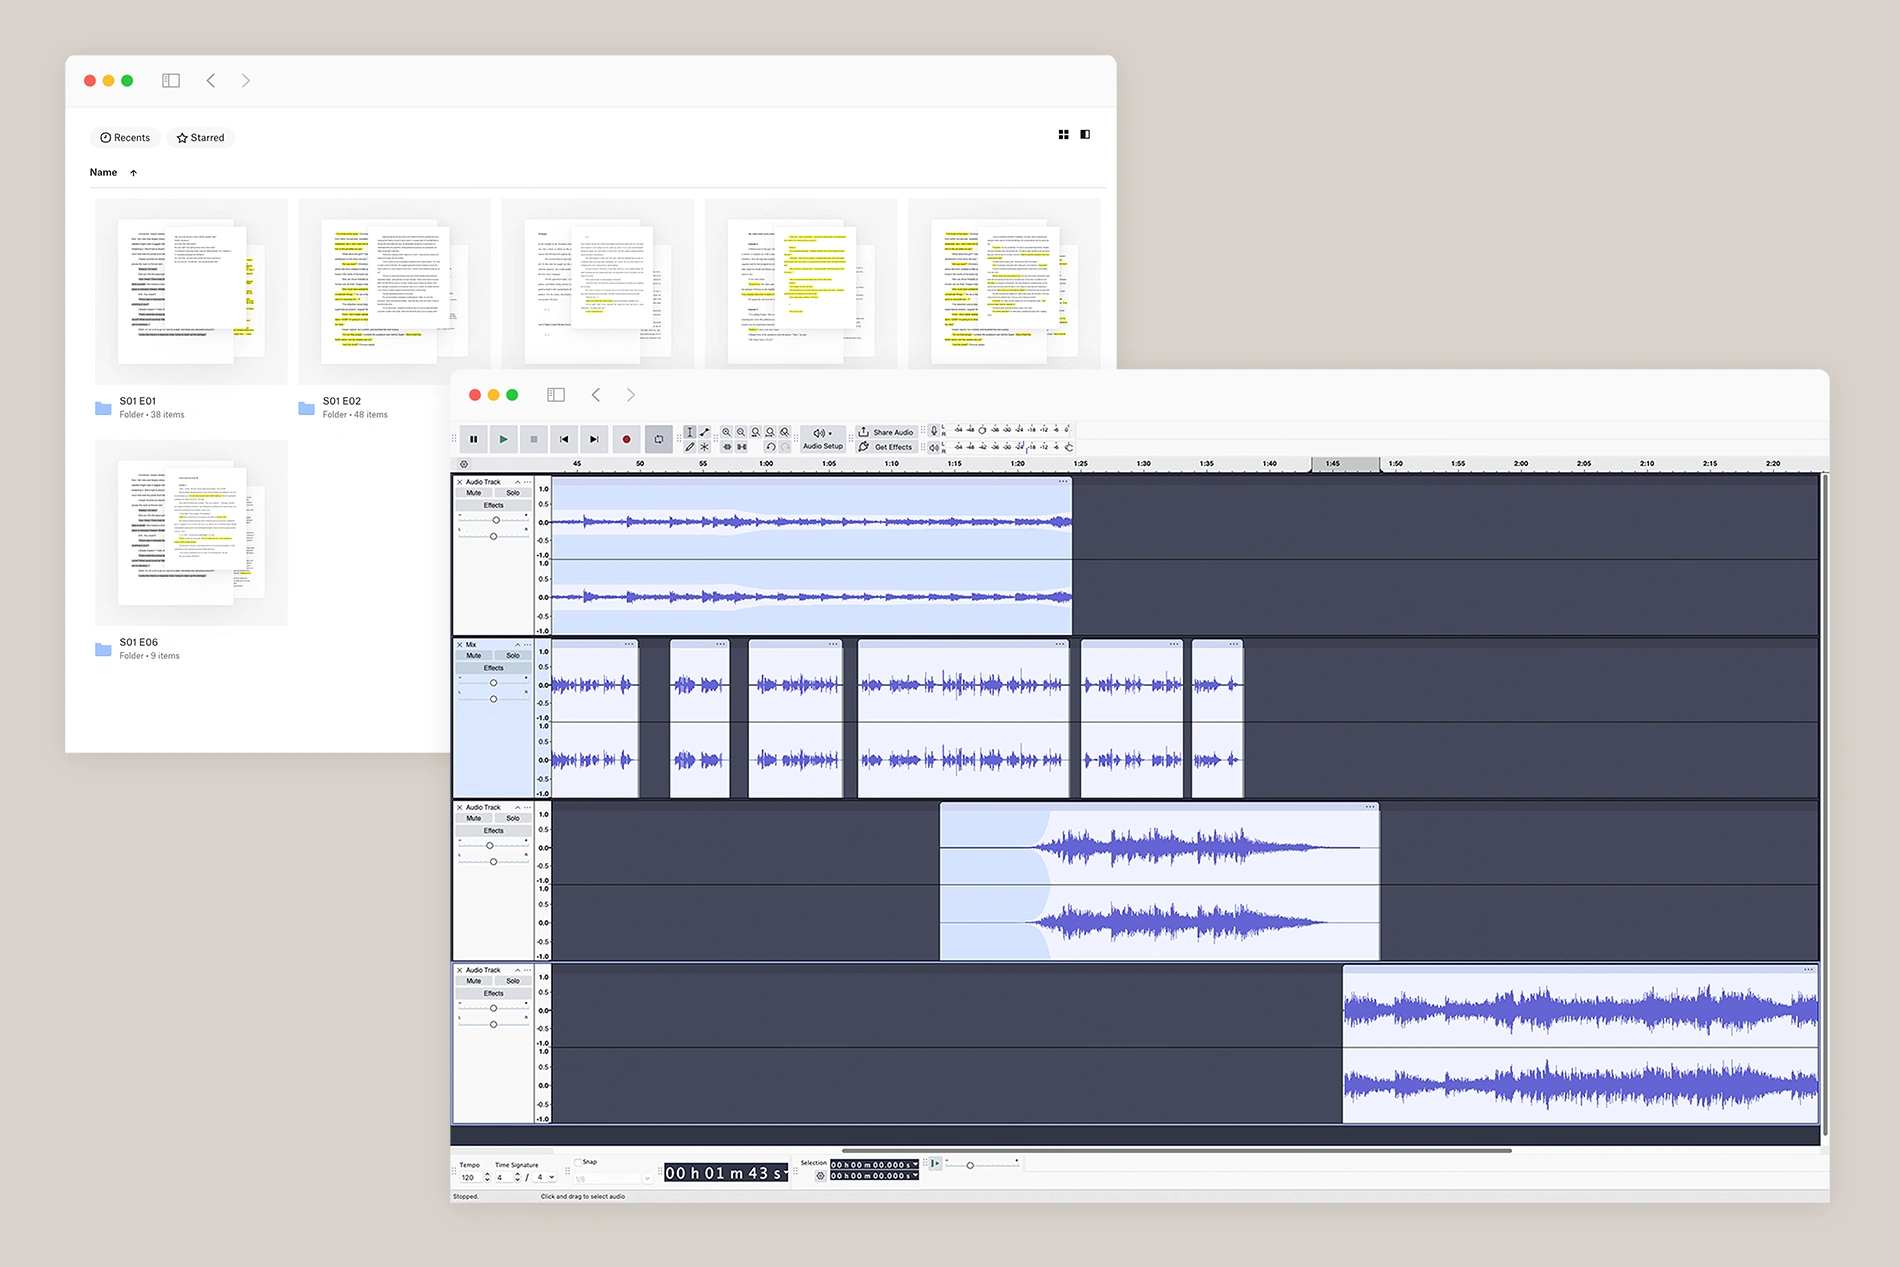Viewport: 1900px width, 1267px height.
Task: Open Effects for the Mix track
Action: click(494, 668)
